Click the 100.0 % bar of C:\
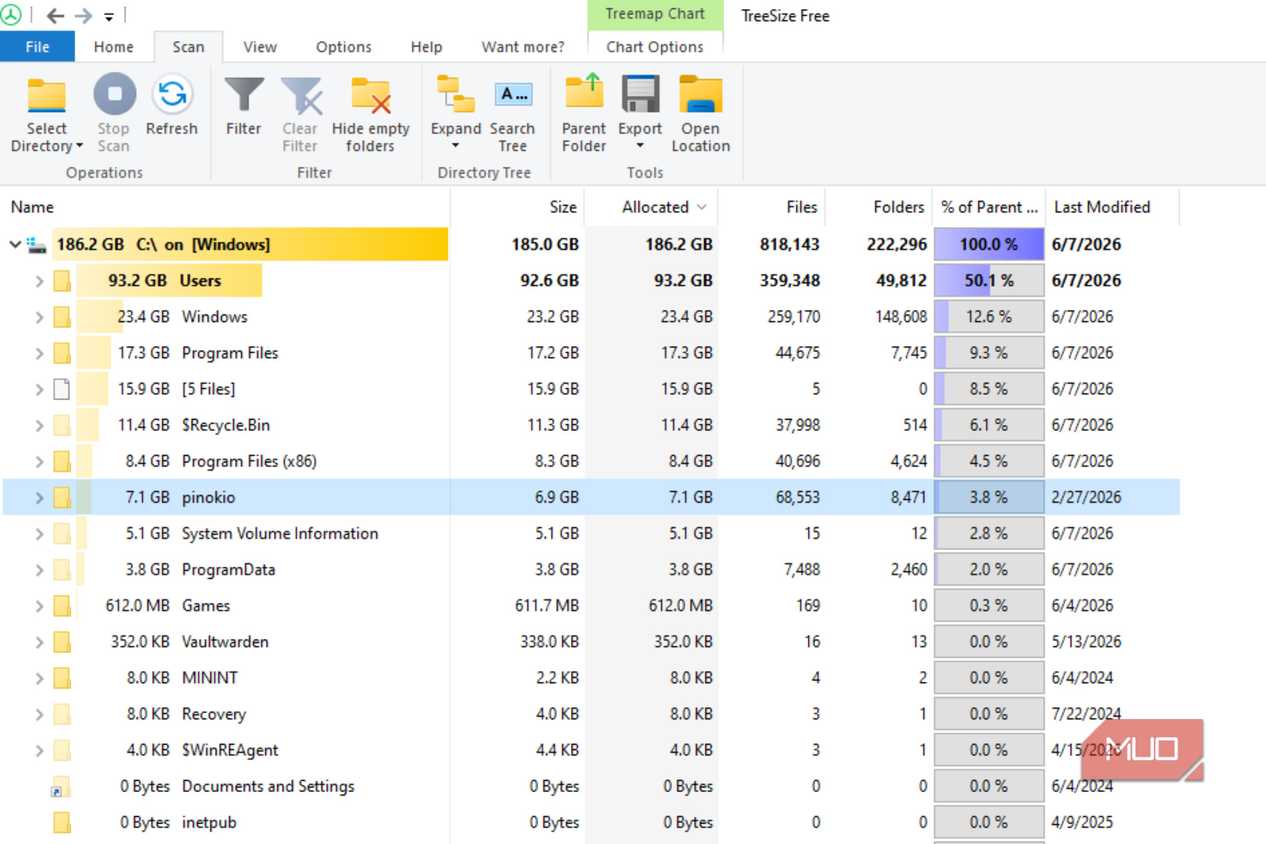This screenshot has height=844, width=1266. click(989, 244)
